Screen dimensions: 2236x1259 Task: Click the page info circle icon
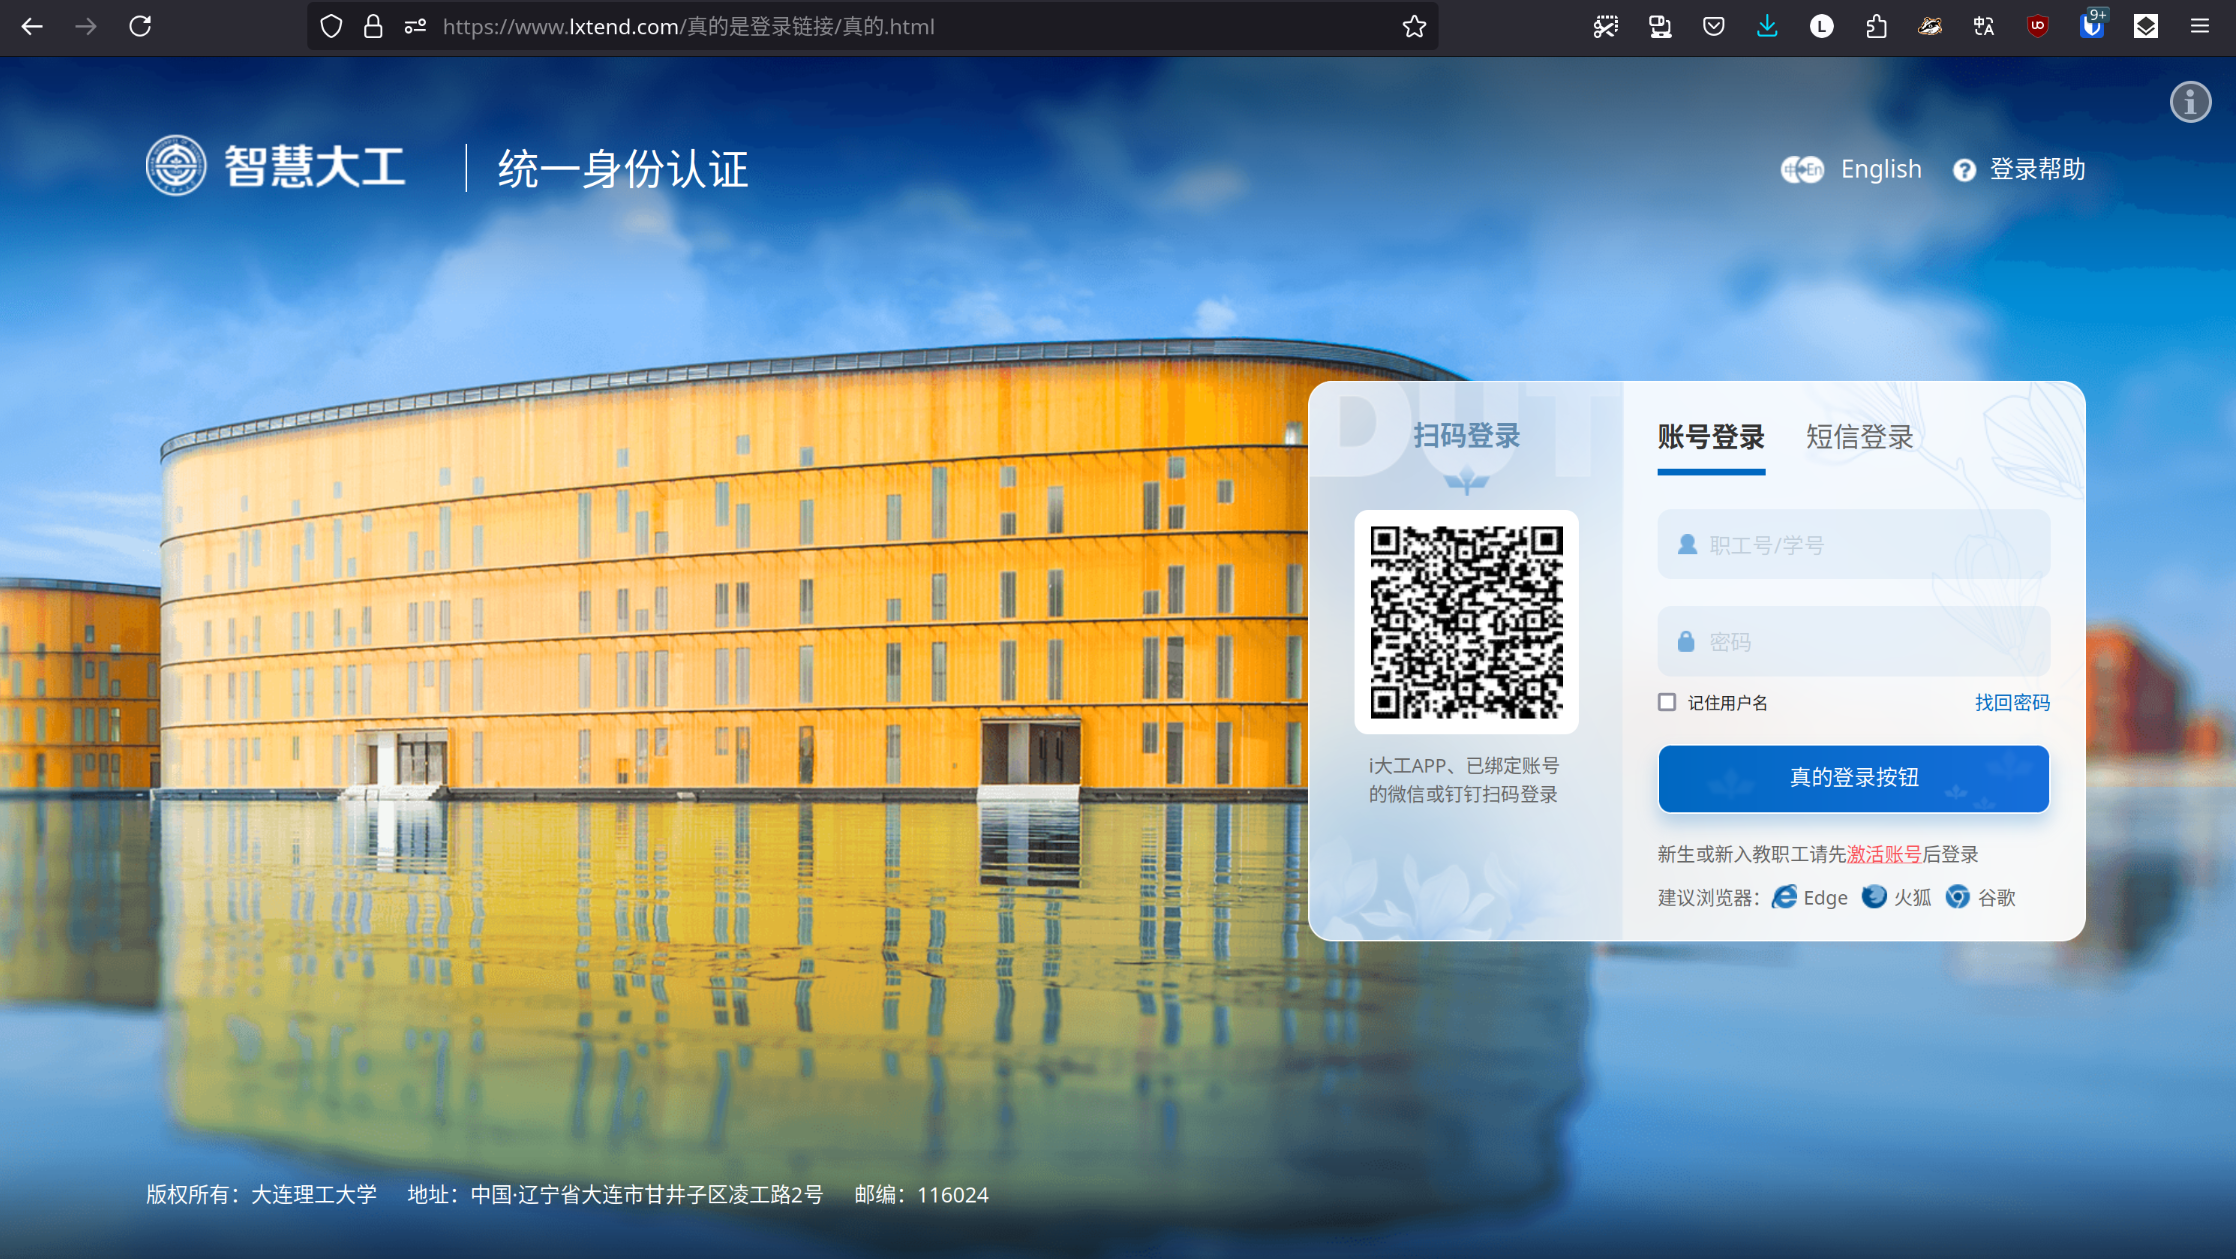(2190, 102)
